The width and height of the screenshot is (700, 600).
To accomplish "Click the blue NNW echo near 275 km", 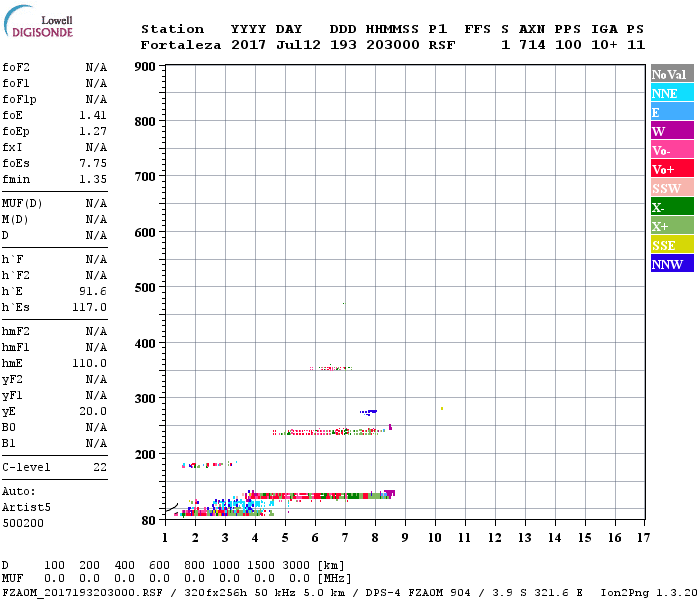I will pos(369,412).
